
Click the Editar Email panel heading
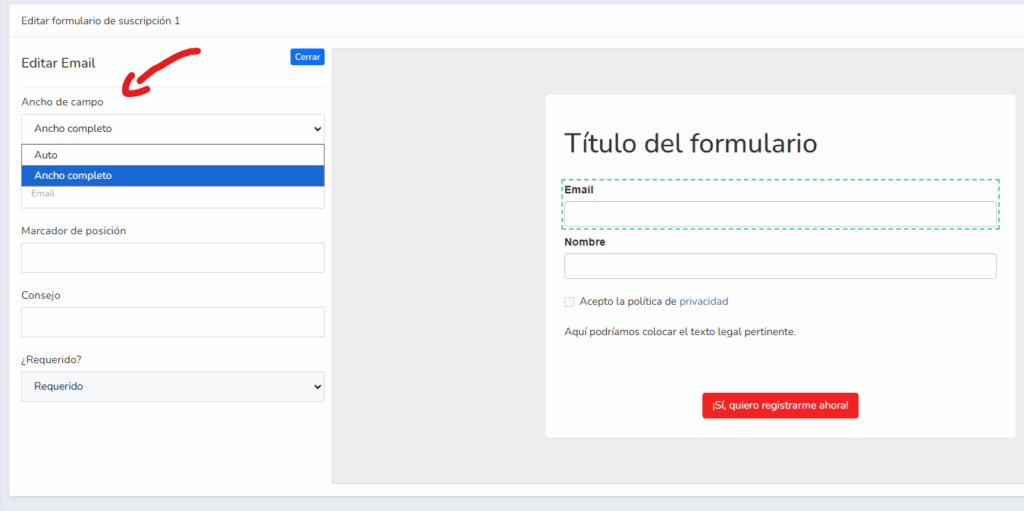pos(58,63)
